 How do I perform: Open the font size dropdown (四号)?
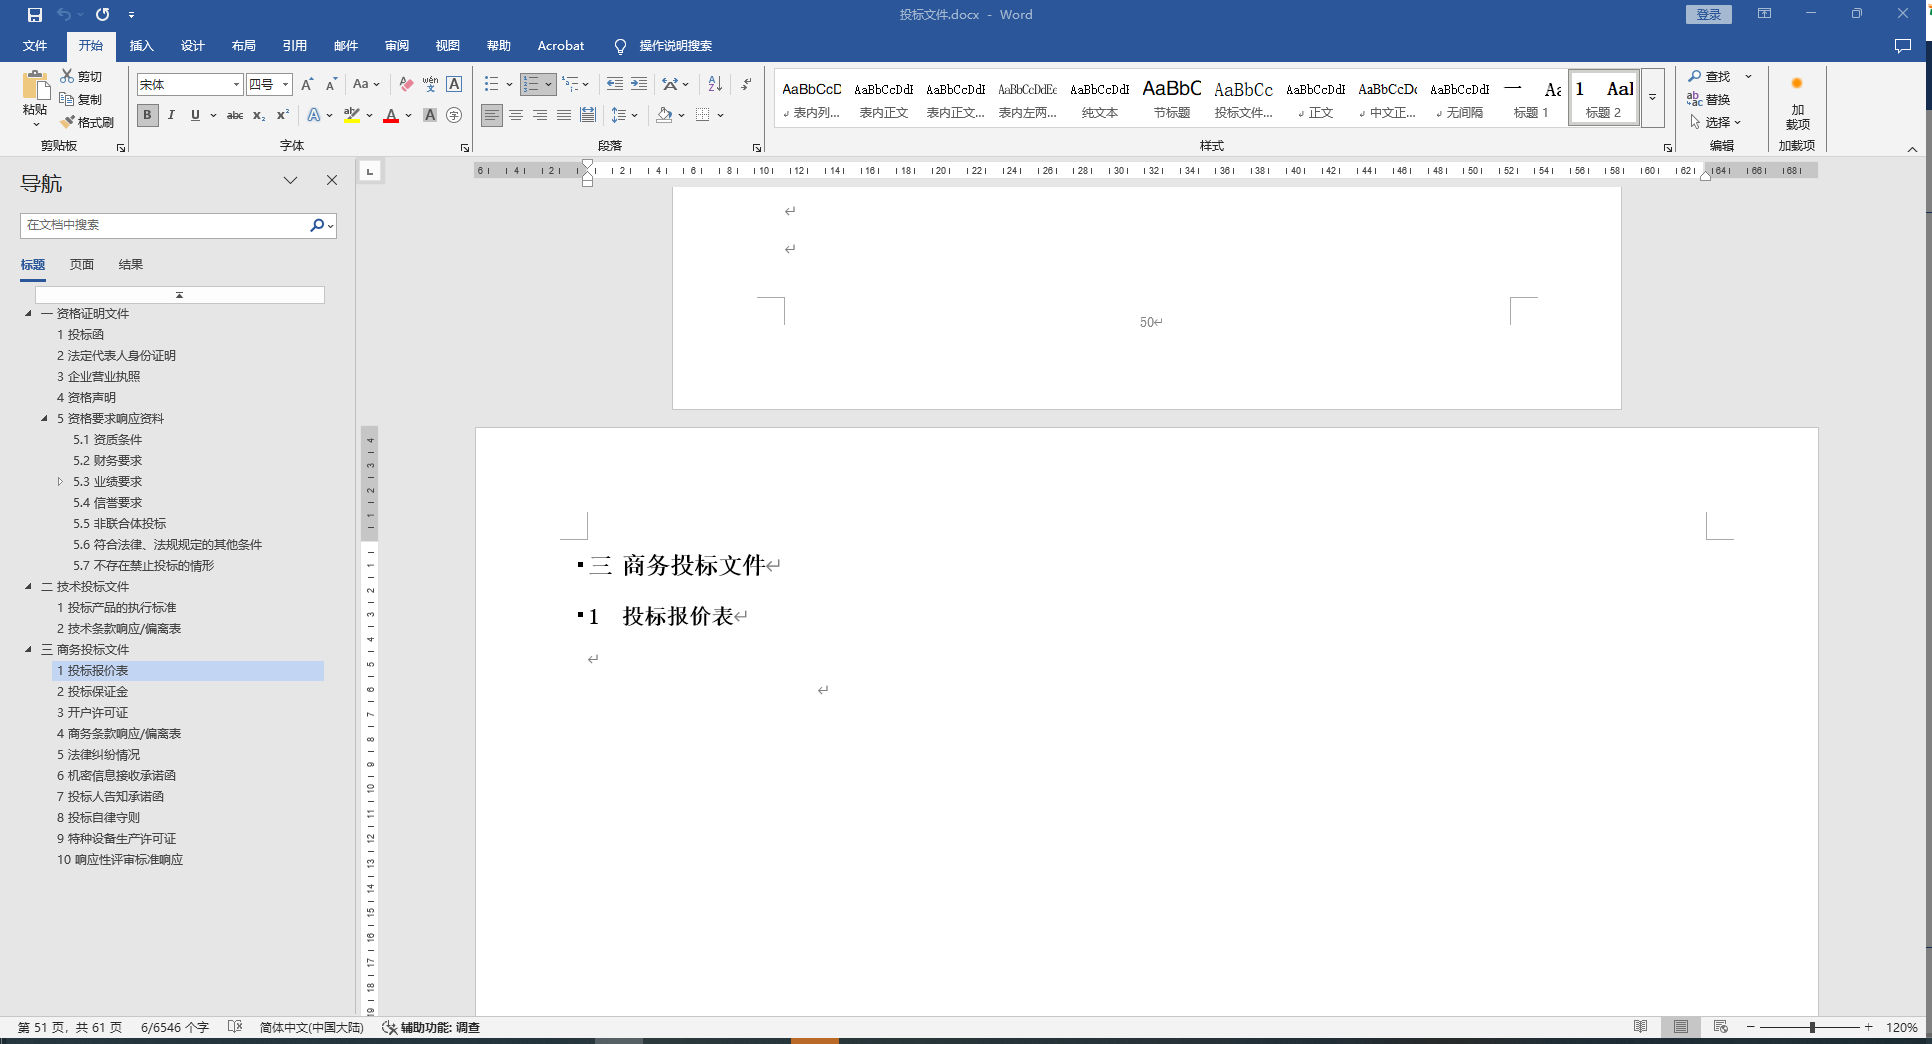(x=286, y=85)
